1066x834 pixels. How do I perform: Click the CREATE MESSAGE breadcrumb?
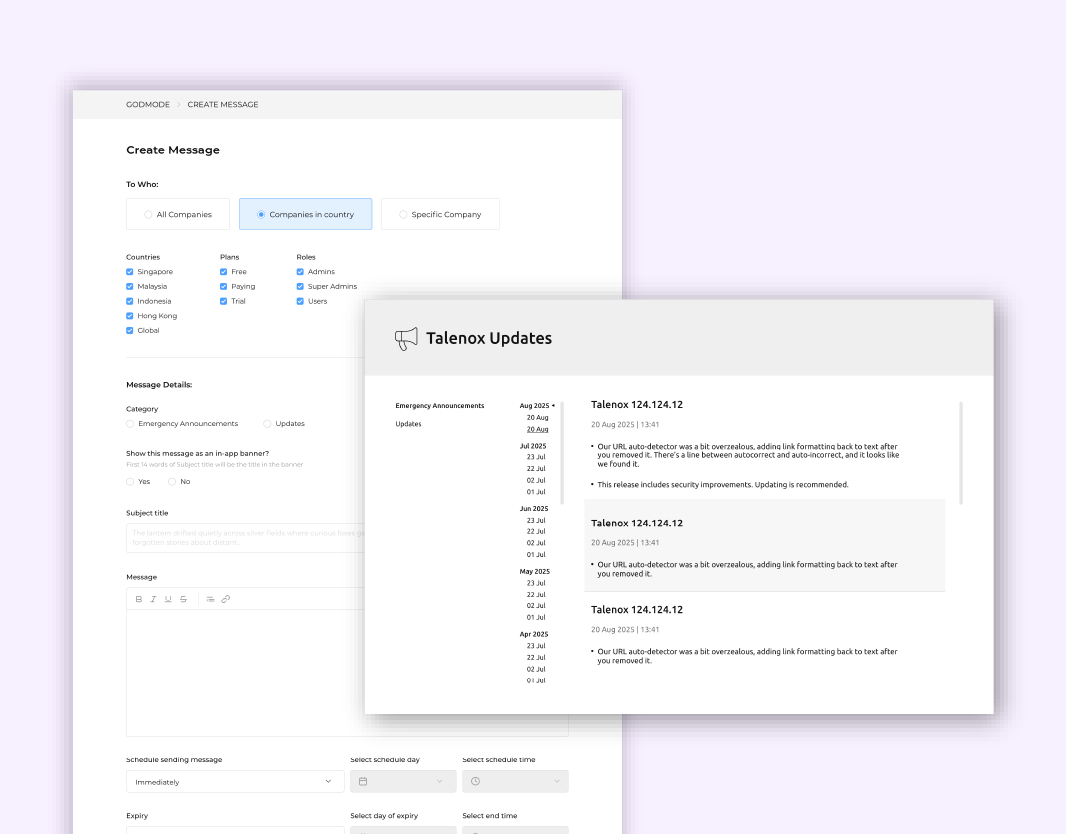point(223,105)
